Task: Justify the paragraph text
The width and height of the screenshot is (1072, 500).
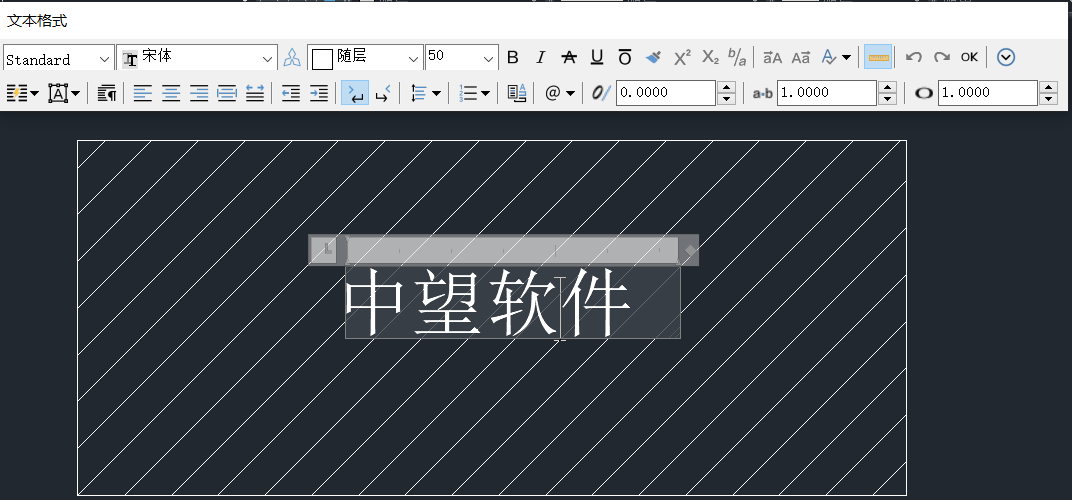Action: point(227,93)
